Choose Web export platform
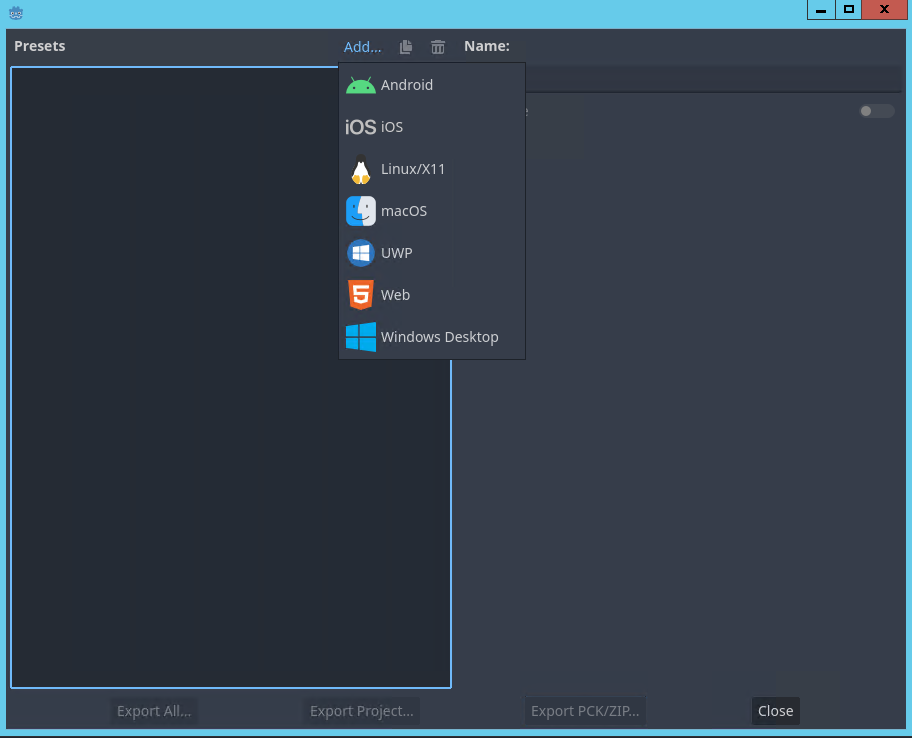The width and height of the screenshot is (912, 738). (x=432, y=295)
